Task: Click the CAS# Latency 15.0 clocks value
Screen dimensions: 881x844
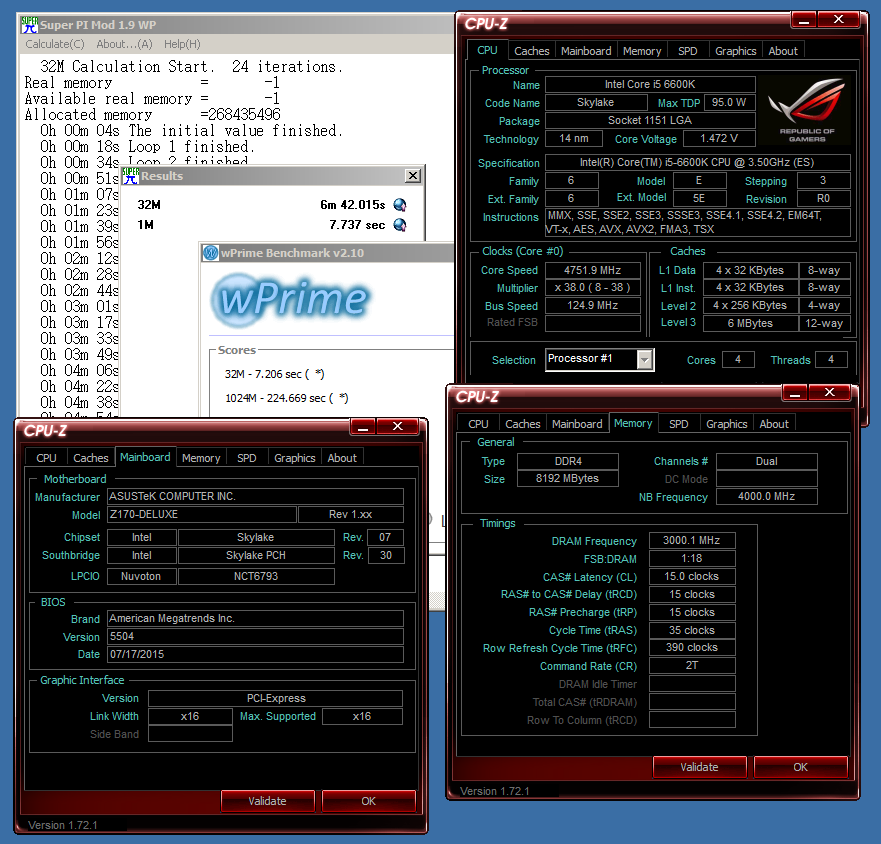Action: [692, 576]
